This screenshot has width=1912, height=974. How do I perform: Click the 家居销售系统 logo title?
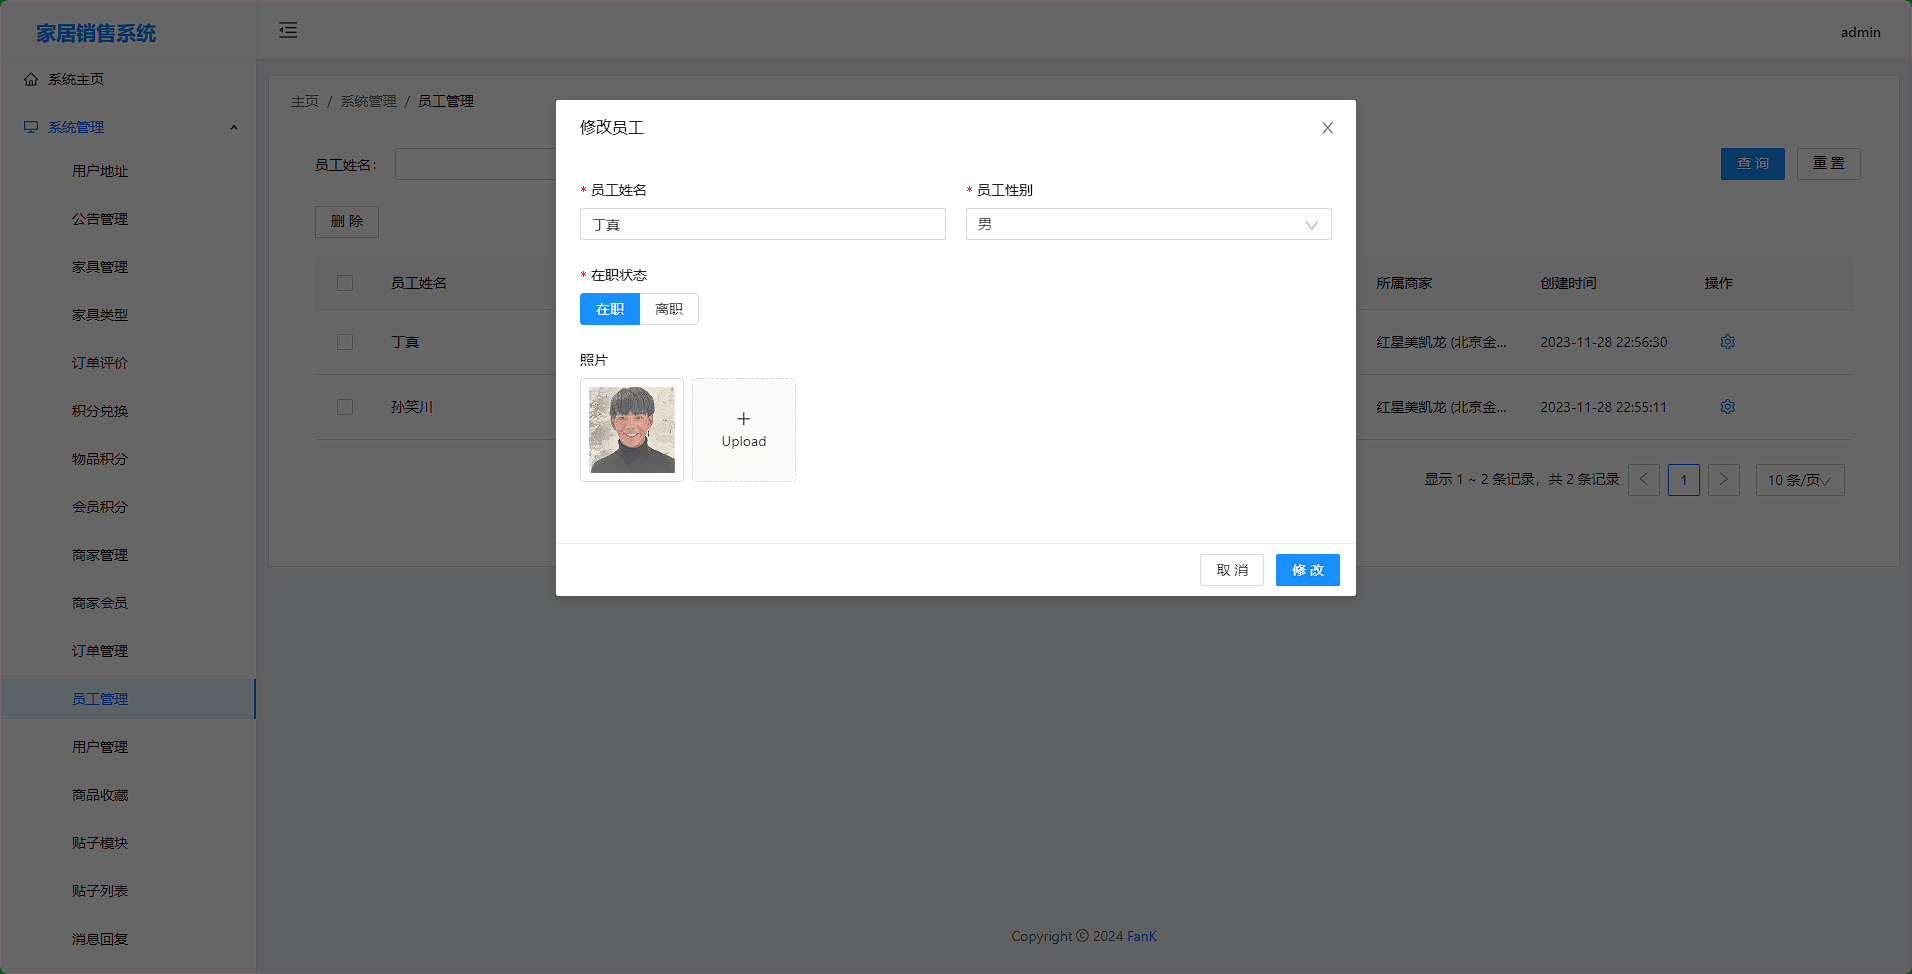(96, 33)
